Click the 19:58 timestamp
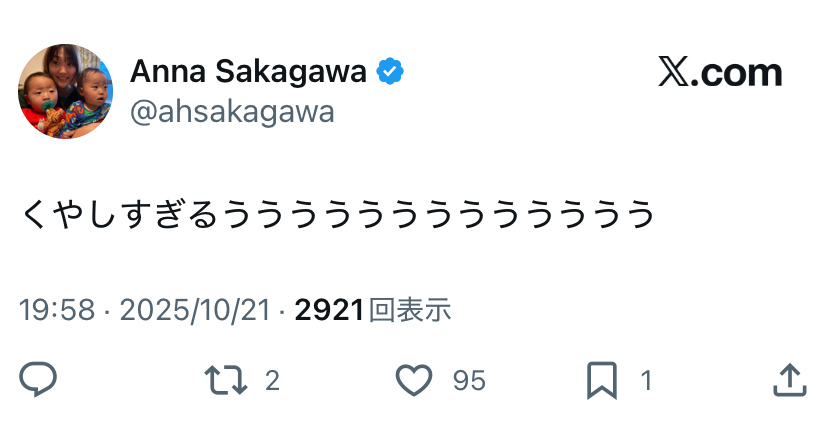This screenshot has width=828, height=433. tap(57, 310)
